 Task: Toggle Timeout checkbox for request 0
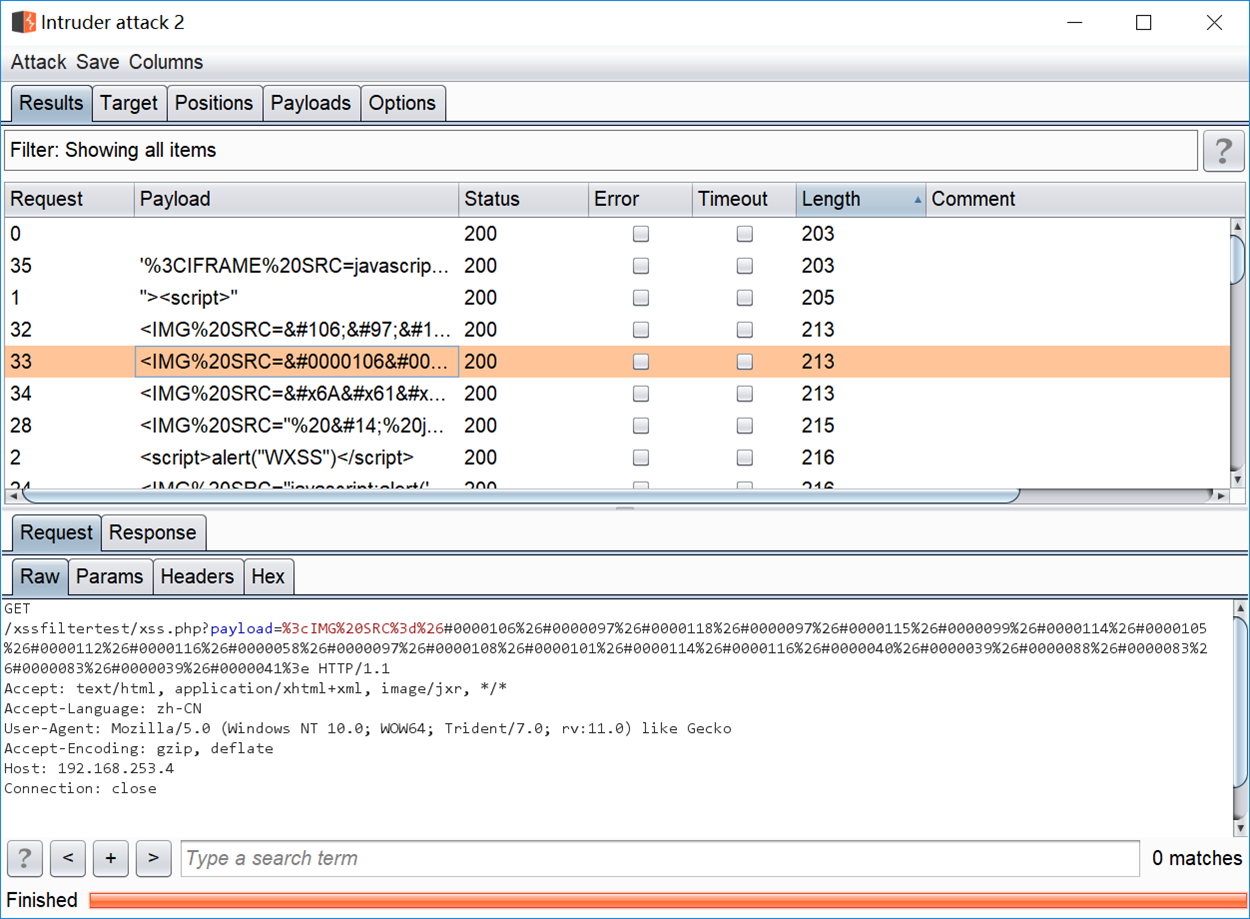coord(744,234)
